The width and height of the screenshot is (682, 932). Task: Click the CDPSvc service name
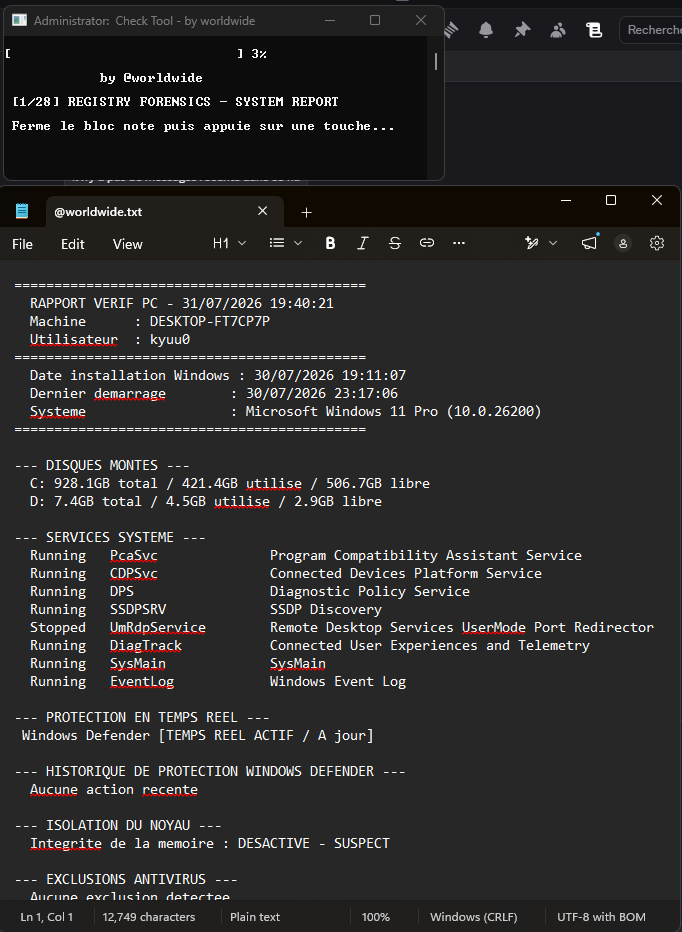click(134, 574)
